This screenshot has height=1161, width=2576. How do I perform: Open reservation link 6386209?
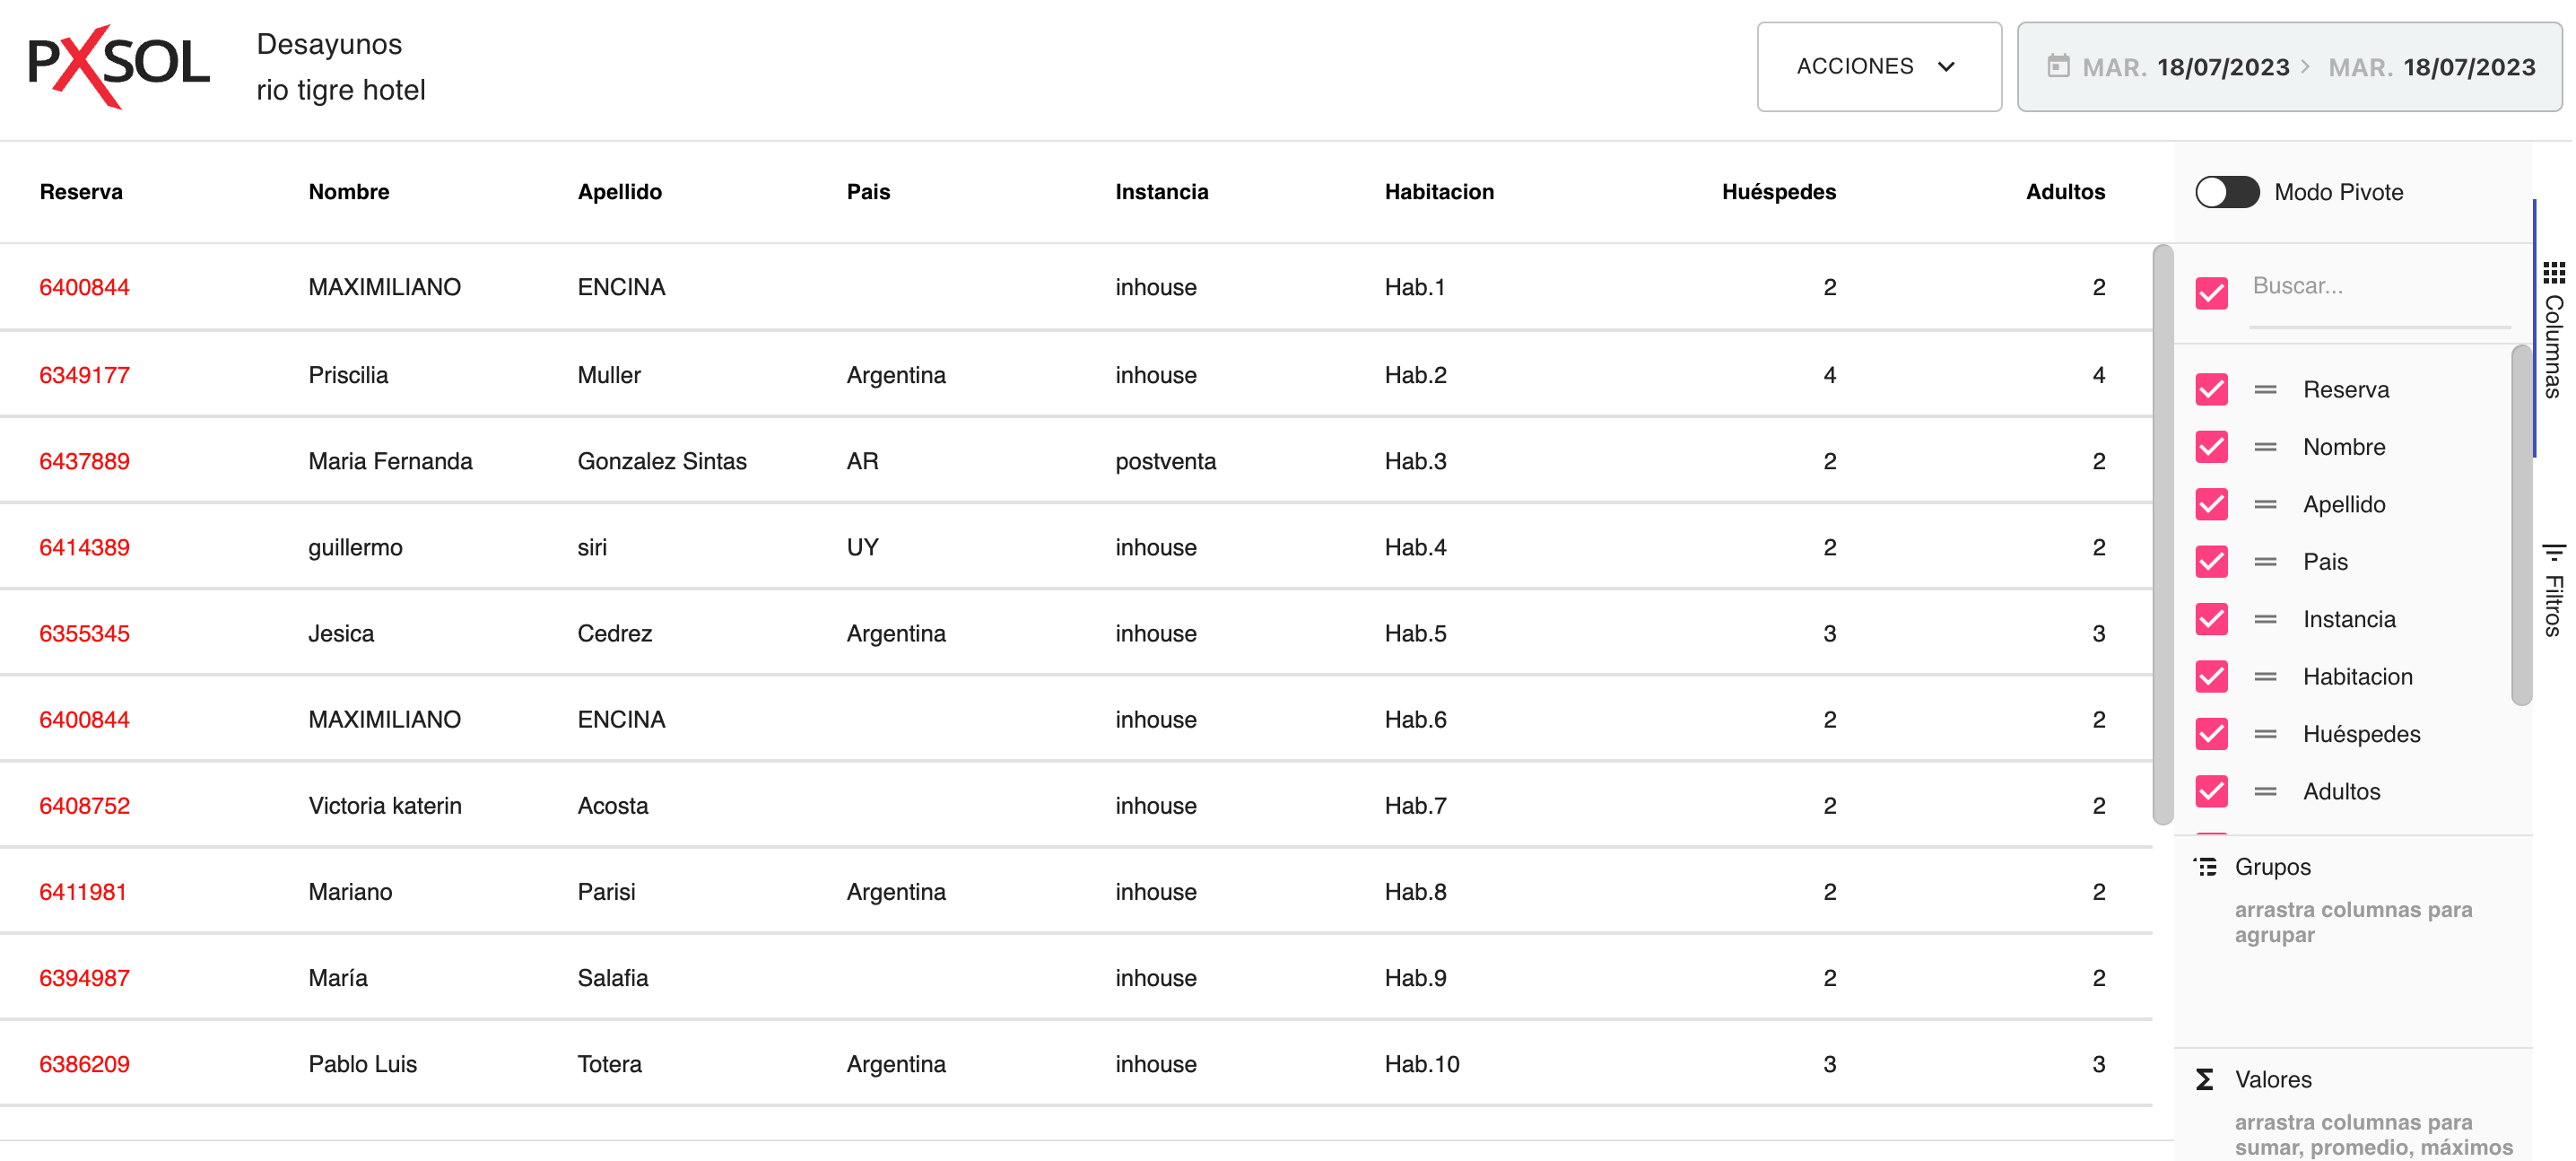click(x=84, y=1064)
